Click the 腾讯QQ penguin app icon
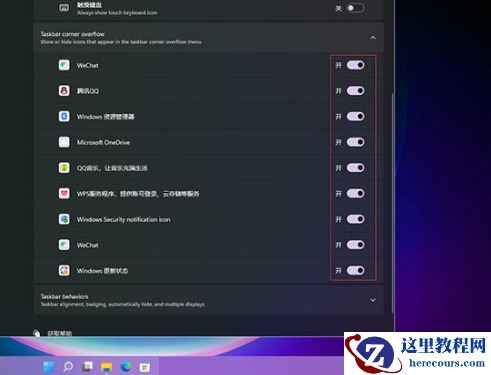 pos(64,91)
